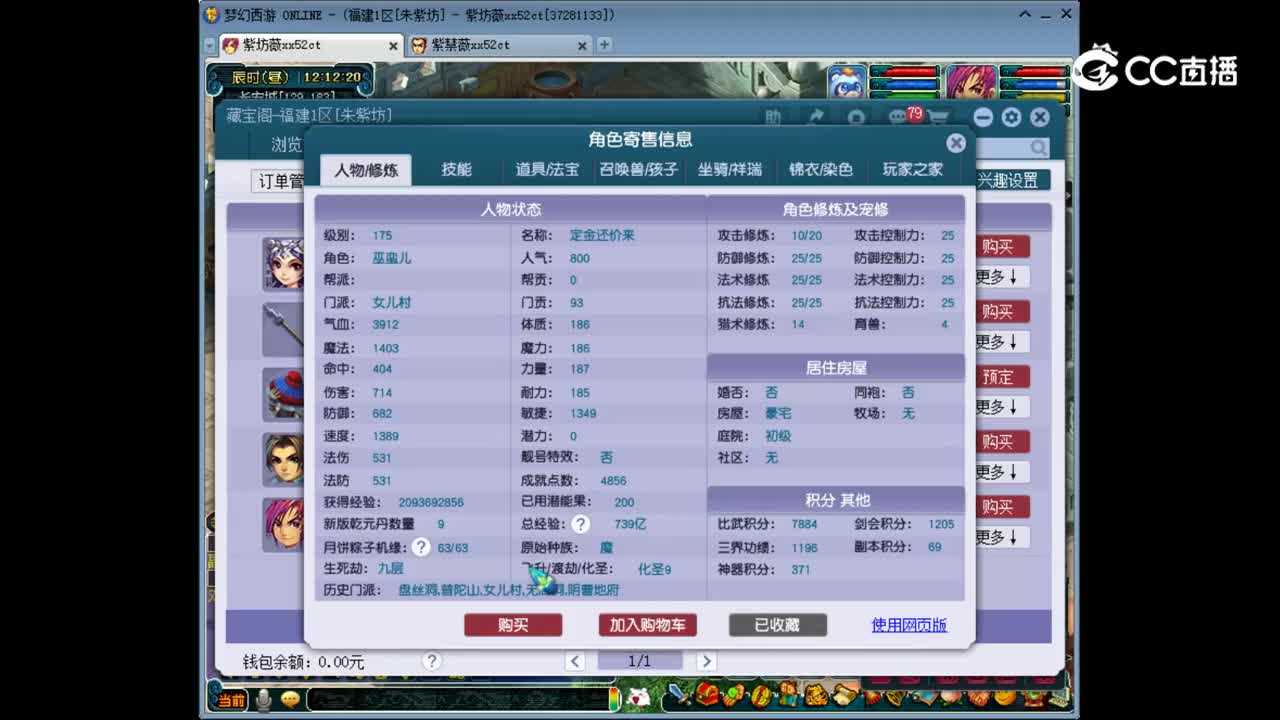Open the tab list dropdown arrow left of tabs
The height and width of the screenshot is (720, 1280).
tap(209, 46)
